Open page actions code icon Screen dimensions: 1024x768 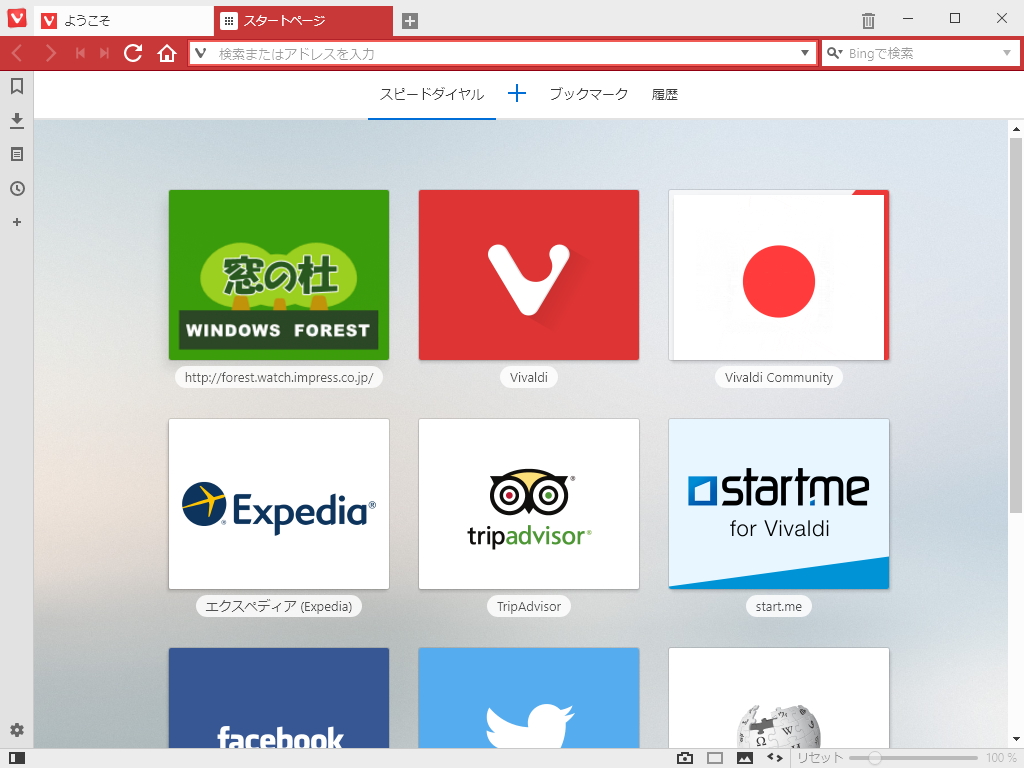click(x=775, y=758)
